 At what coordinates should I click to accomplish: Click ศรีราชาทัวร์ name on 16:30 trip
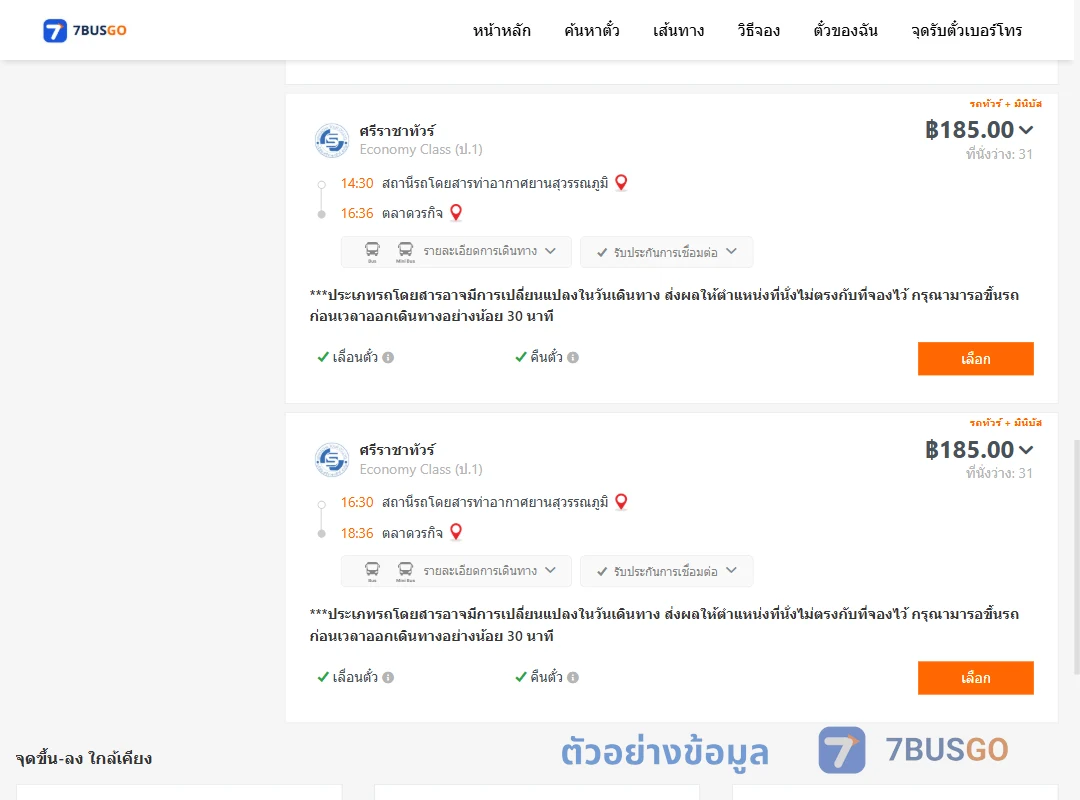pos(397,450)
